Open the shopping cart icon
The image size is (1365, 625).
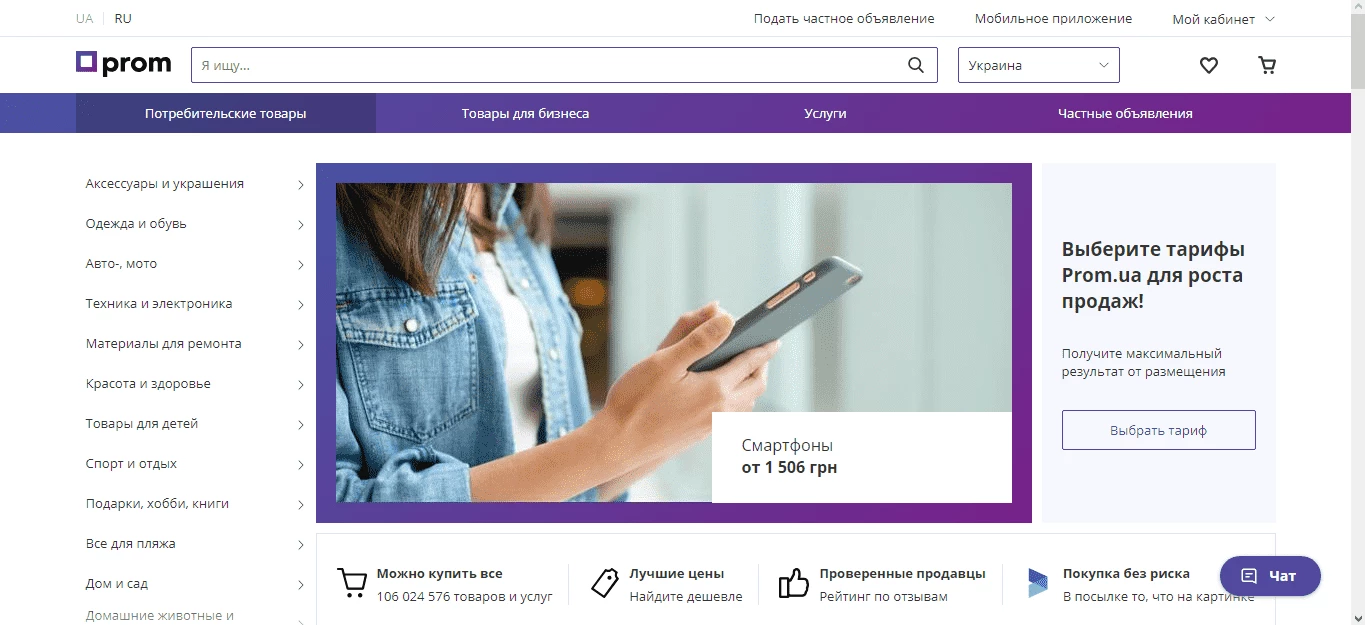pos(1267,66)
